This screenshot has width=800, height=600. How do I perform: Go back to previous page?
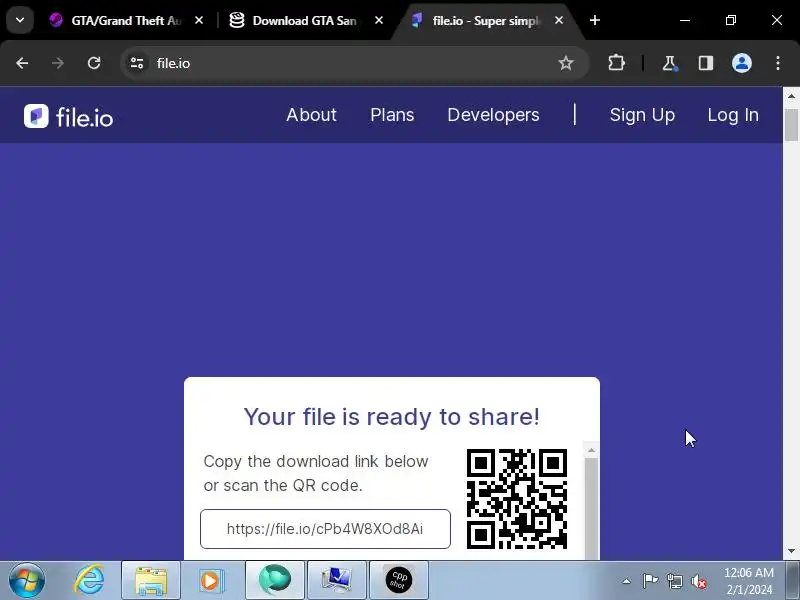(x=22, y=63)
